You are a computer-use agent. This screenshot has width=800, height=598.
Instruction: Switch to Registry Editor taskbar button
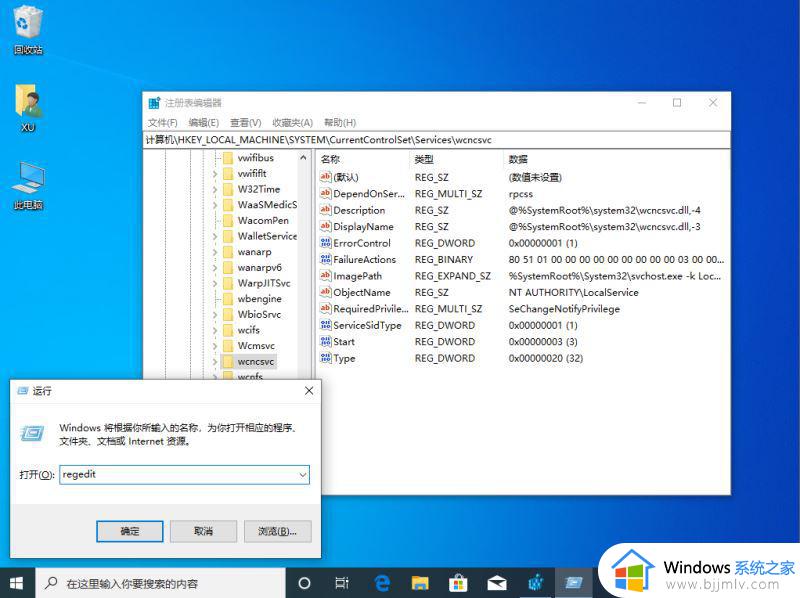[535, 583]
